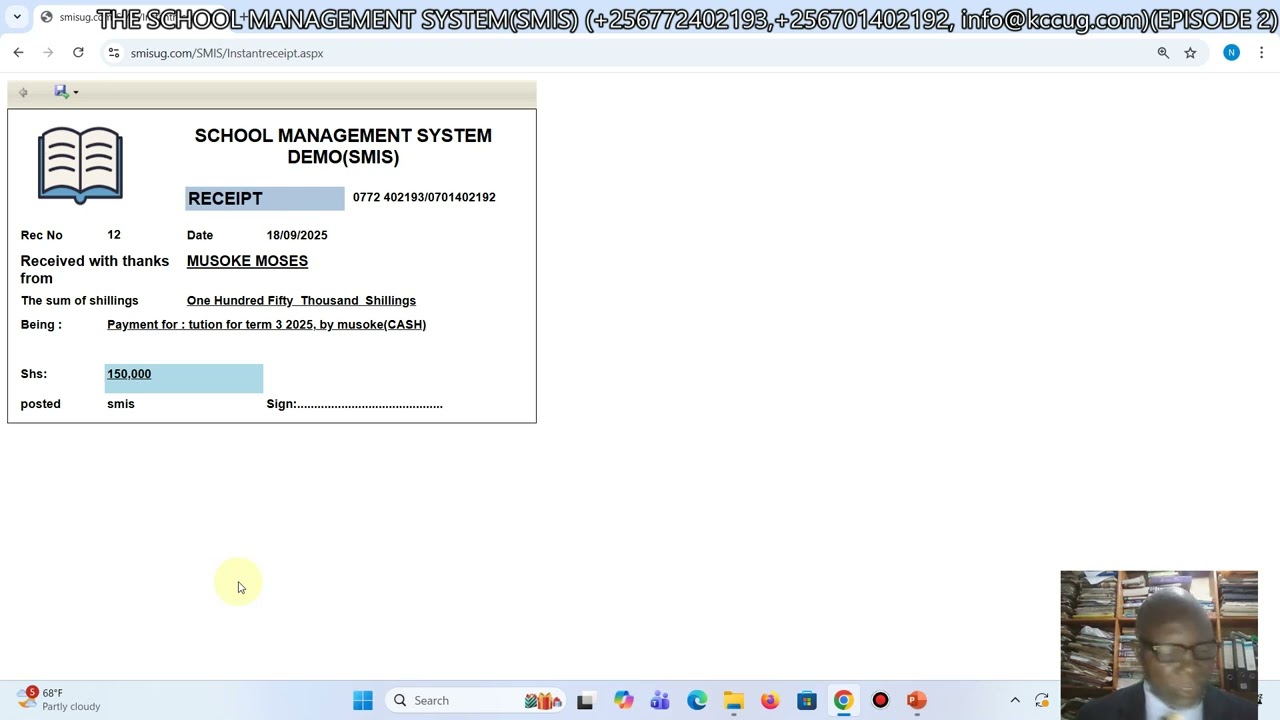The width and height of the screenshot is (1280, 720).
Task: Open Microsoft Edge from taskbar
Action: (x=697, y=701)
